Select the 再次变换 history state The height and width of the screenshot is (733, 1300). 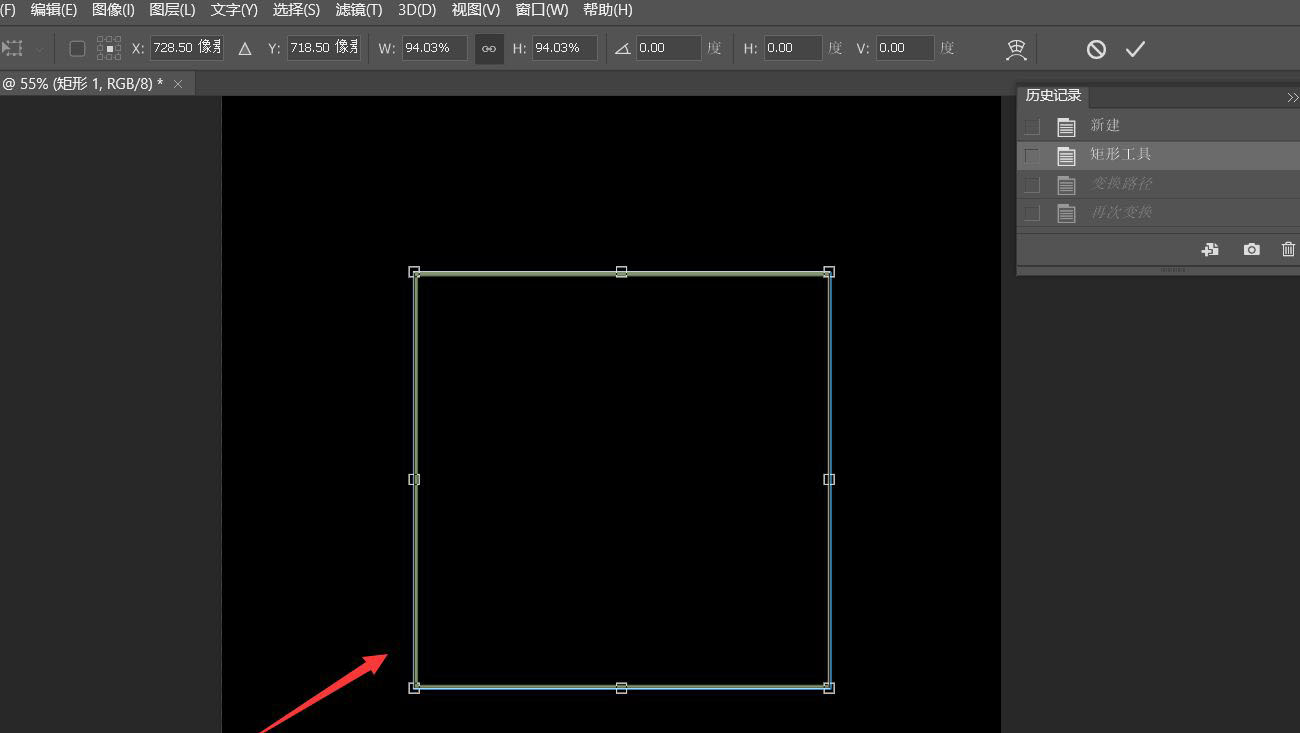click(1159, 213)
